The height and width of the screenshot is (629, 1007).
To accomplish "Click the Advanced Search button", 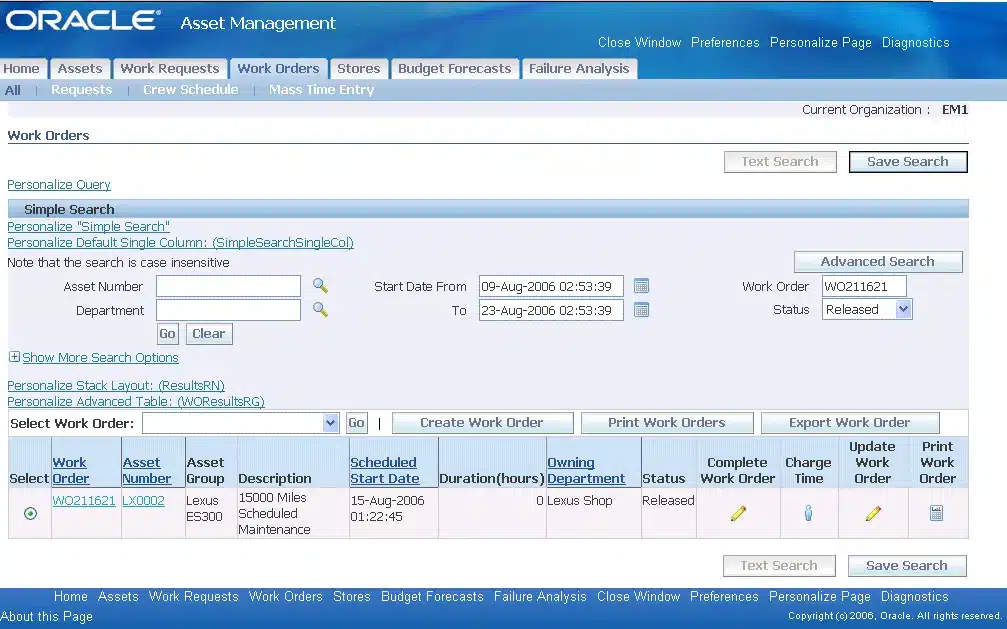I will 877,261.
